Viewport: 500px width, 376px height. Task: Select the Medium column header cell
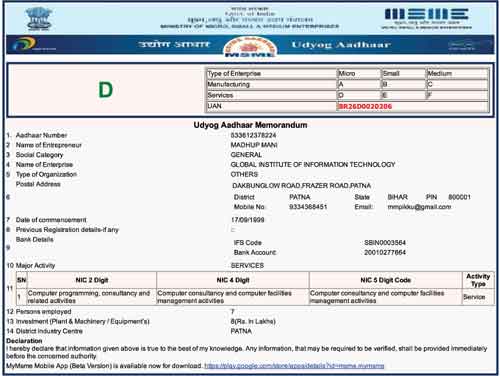point(457,73)
